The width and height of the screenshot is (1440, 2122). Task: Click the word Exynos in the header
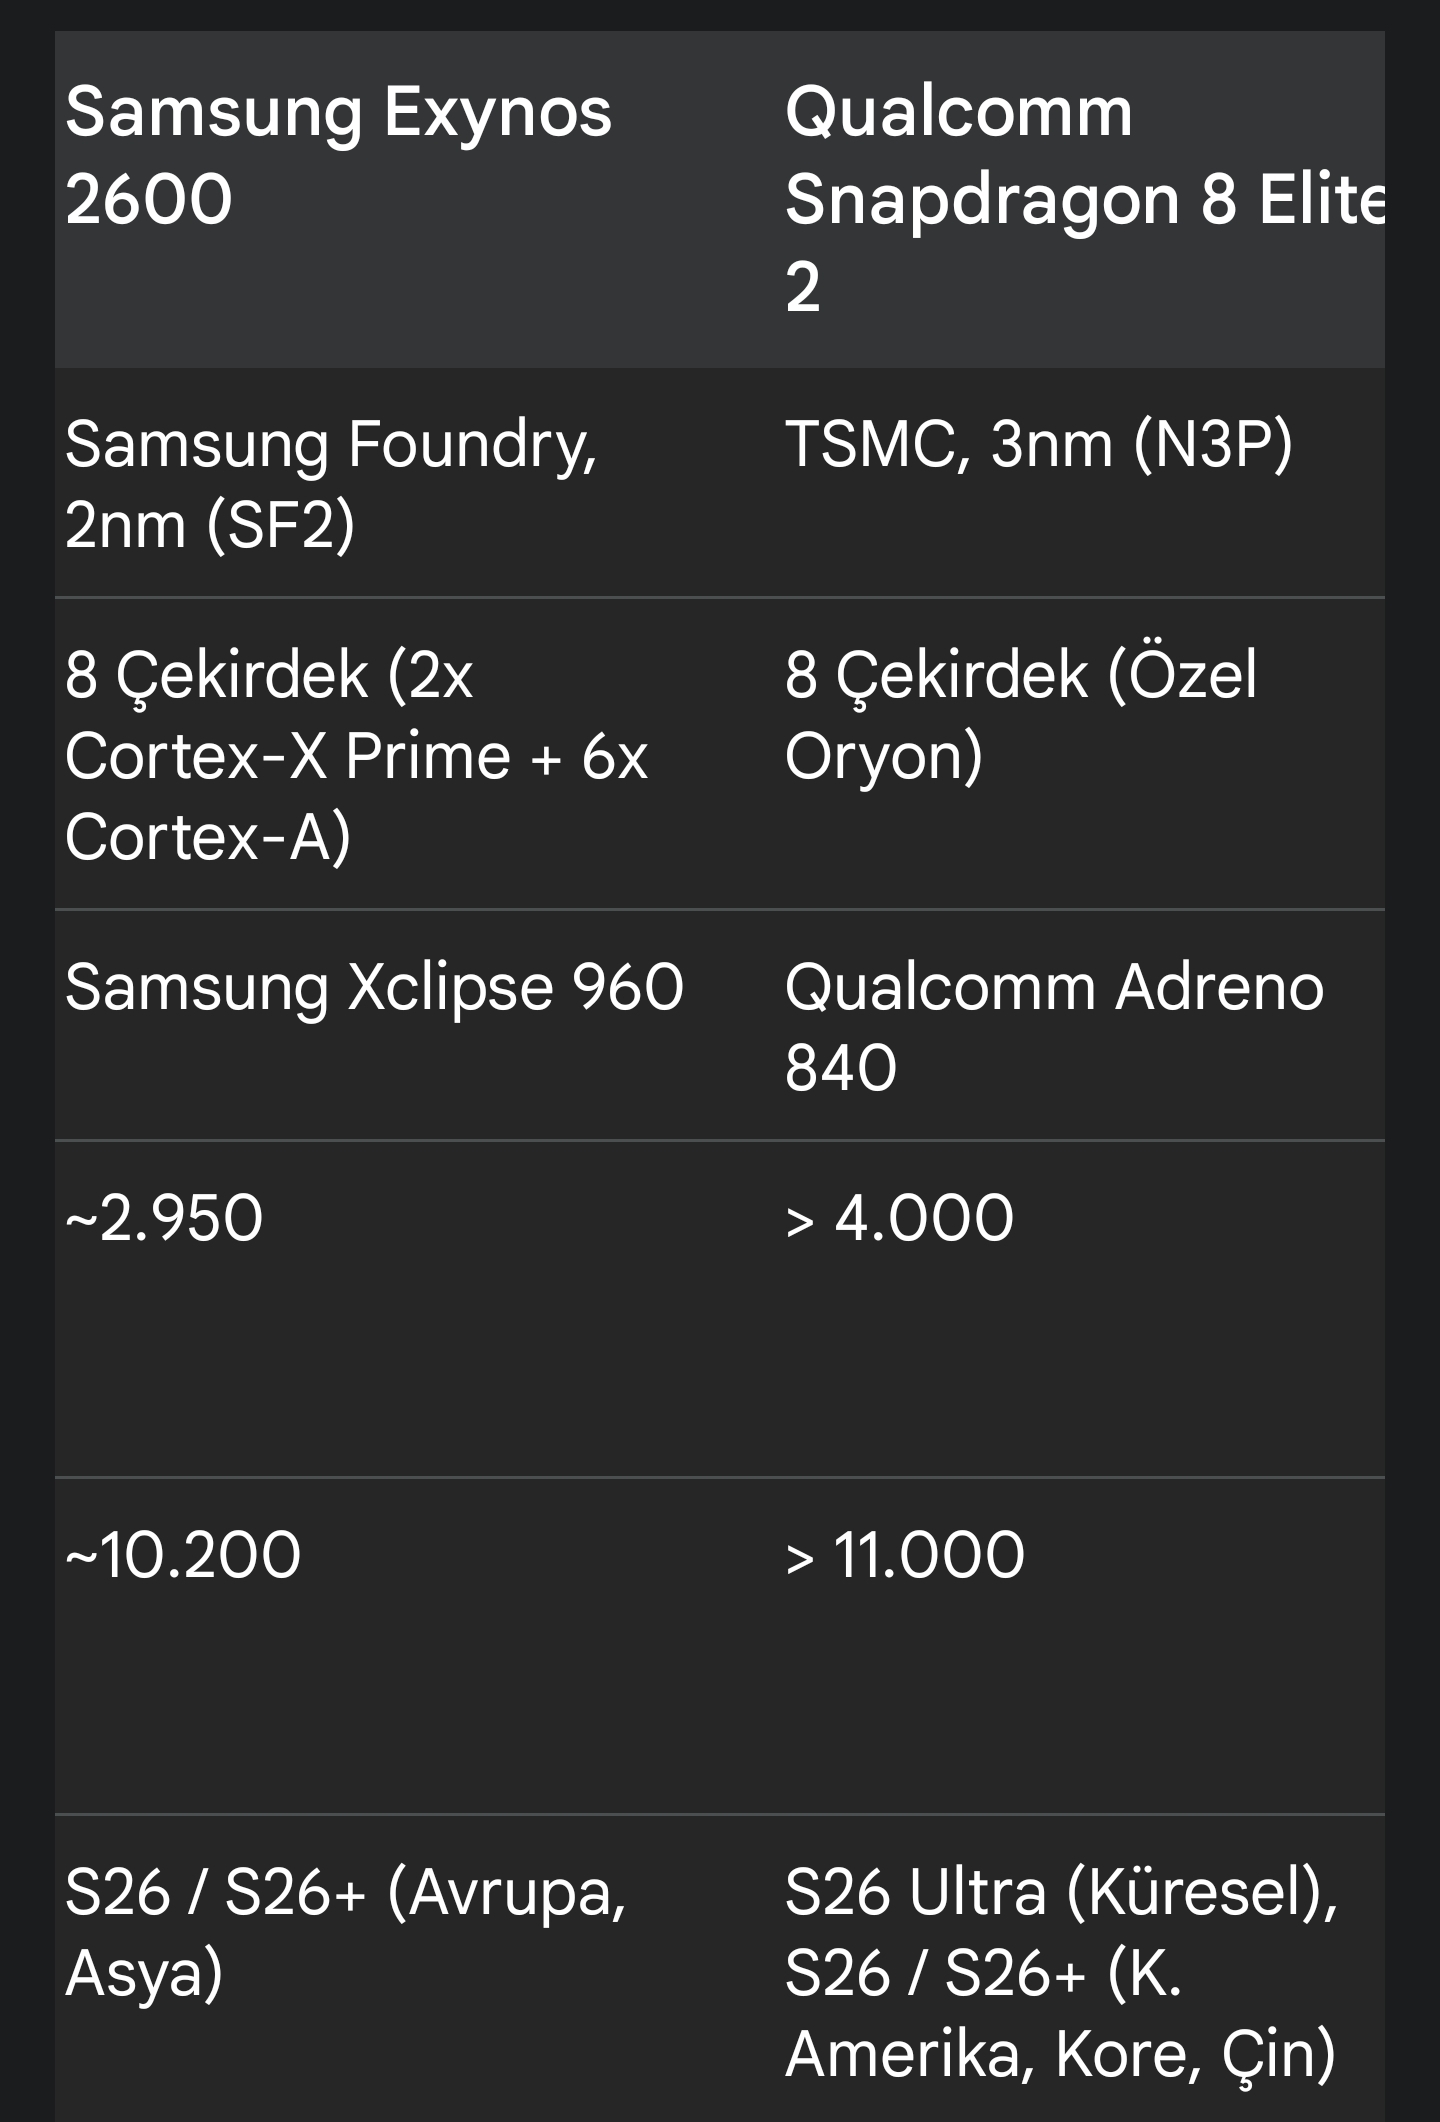click(498, 114)
